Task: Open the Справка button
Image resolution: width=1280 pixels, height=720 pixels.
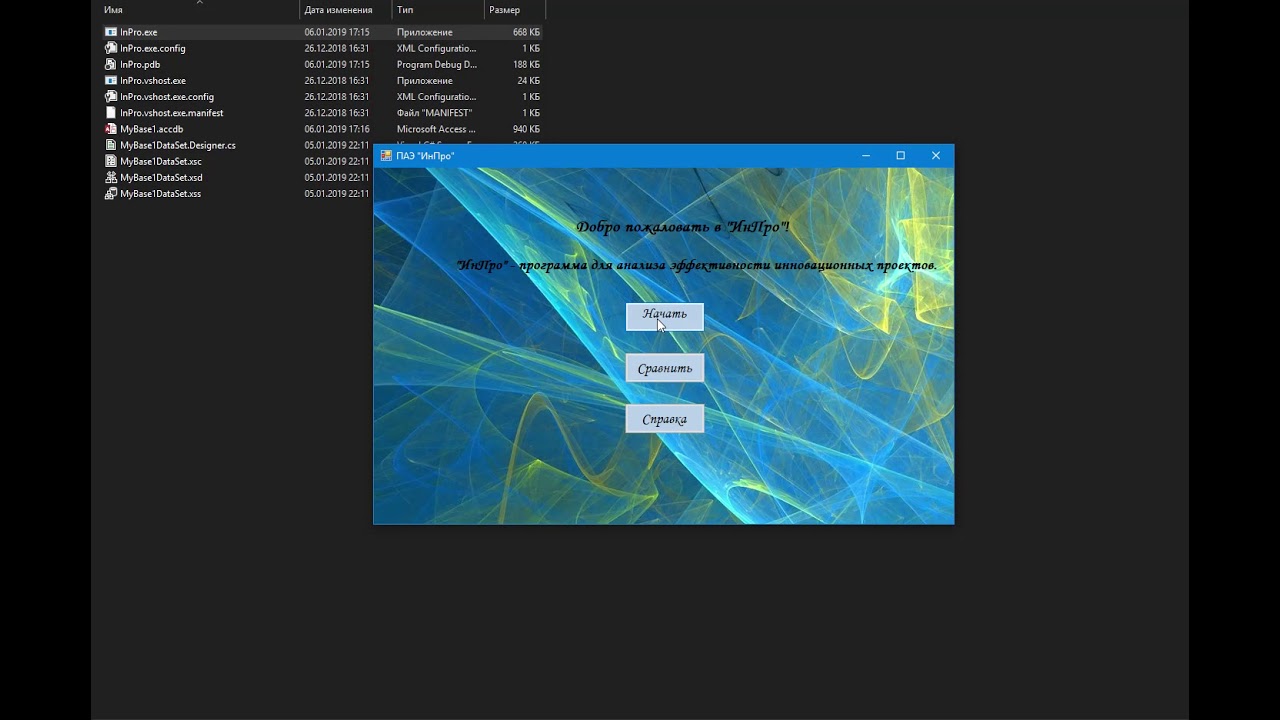Action: click(665, 419)
